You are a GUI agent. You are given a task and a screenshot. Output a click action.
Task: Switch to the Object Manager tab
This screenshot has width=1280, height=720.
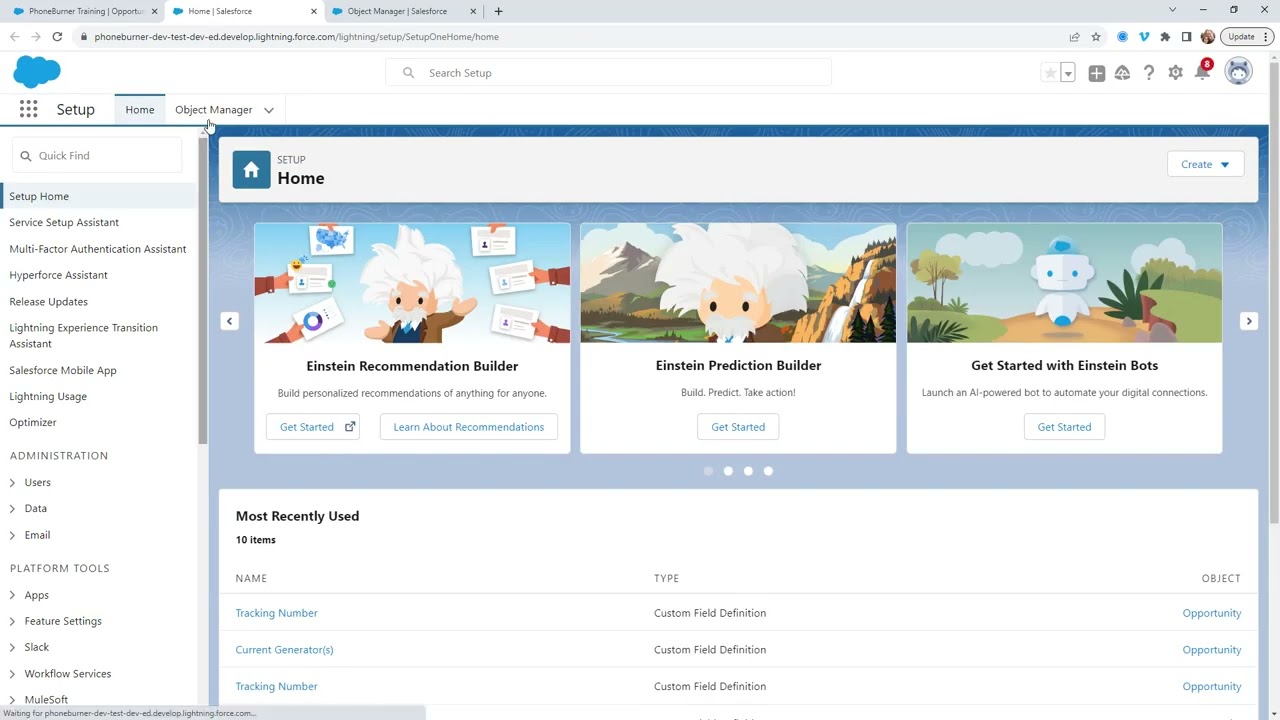tap(214, 110)
